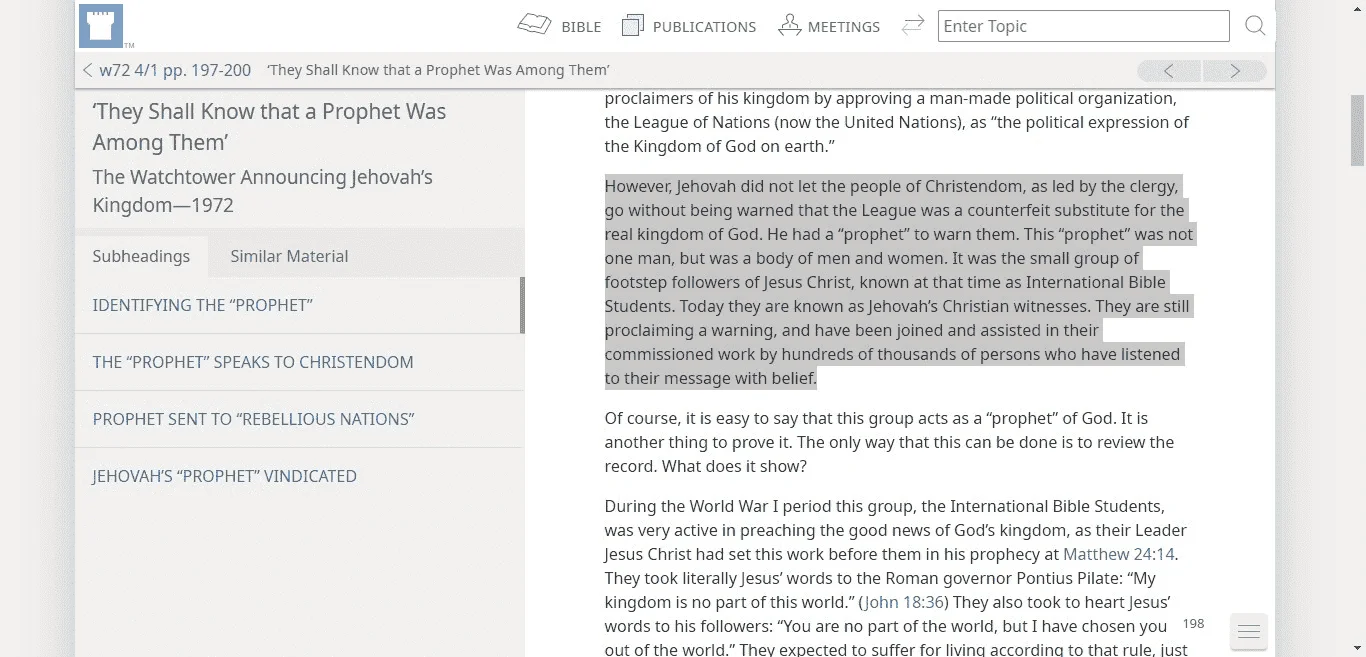
Task: Click the page number 198 marker
Action: (x=1193, y=624)
